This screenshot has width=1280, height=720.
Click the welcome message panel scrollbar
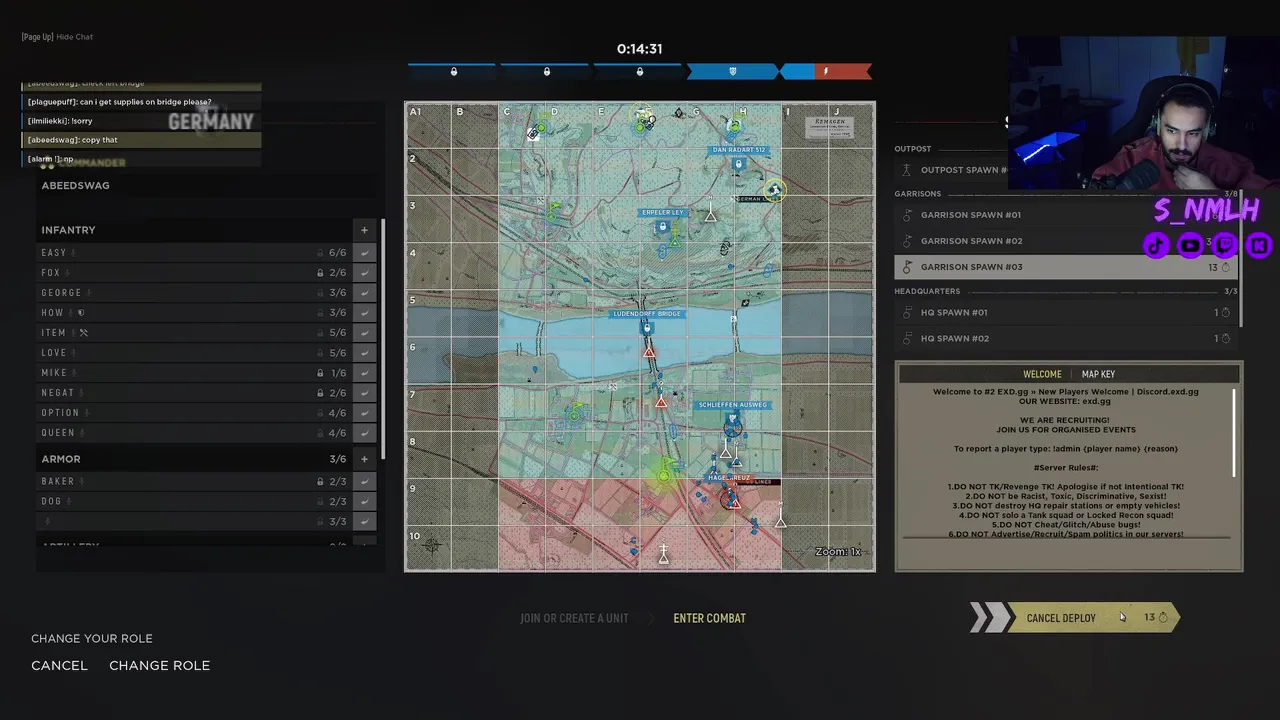[1235, 432]
